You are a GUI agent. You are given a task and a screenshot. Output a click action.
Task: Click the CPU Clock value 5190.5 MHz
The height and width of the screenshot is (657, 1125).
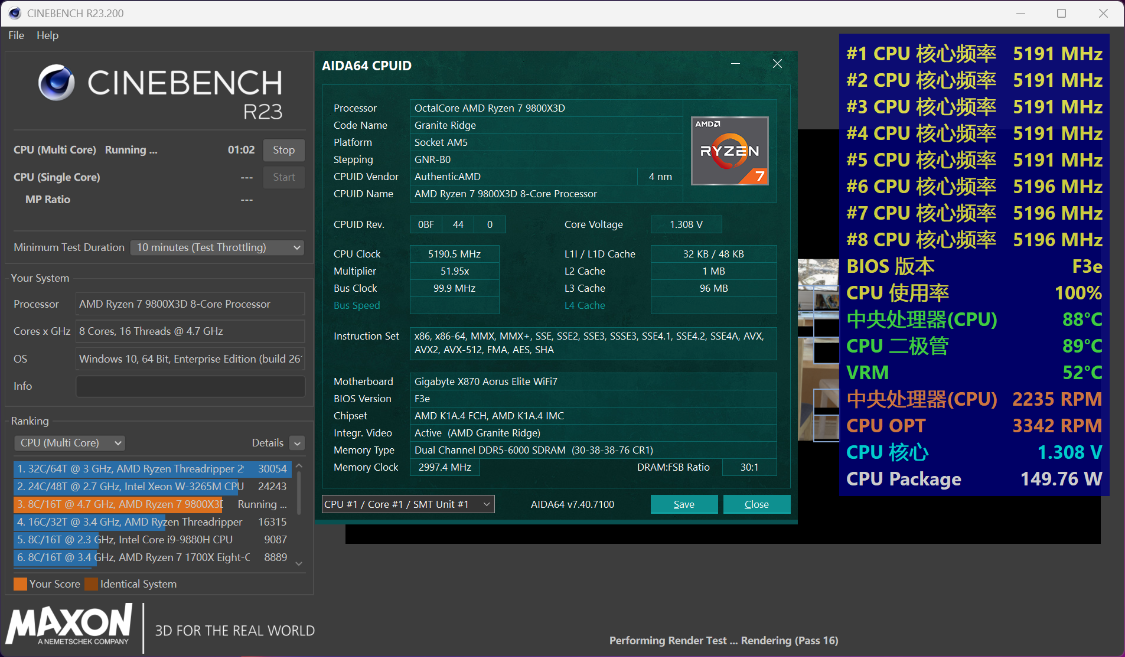pos(454,254)
